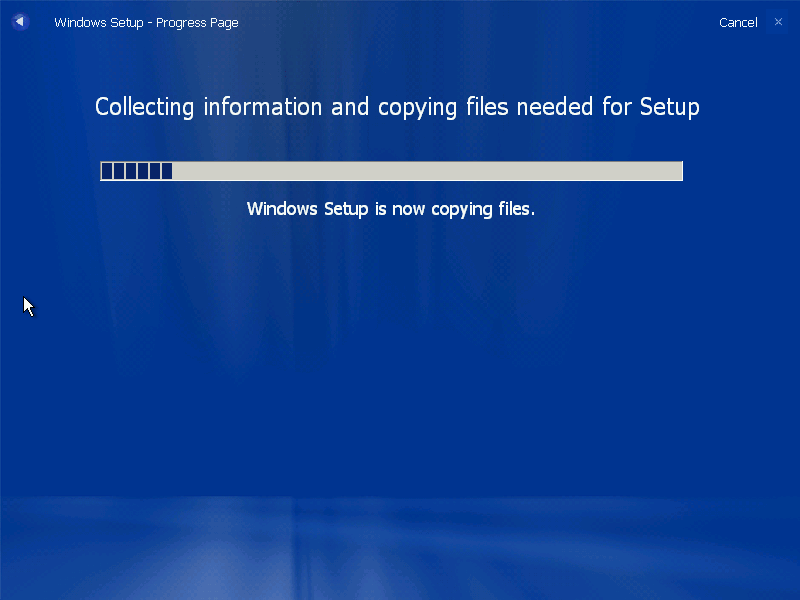Click the 'Collecting information' heading text
The width and height of the screenshot is (800, 600).
pos(397,107)
